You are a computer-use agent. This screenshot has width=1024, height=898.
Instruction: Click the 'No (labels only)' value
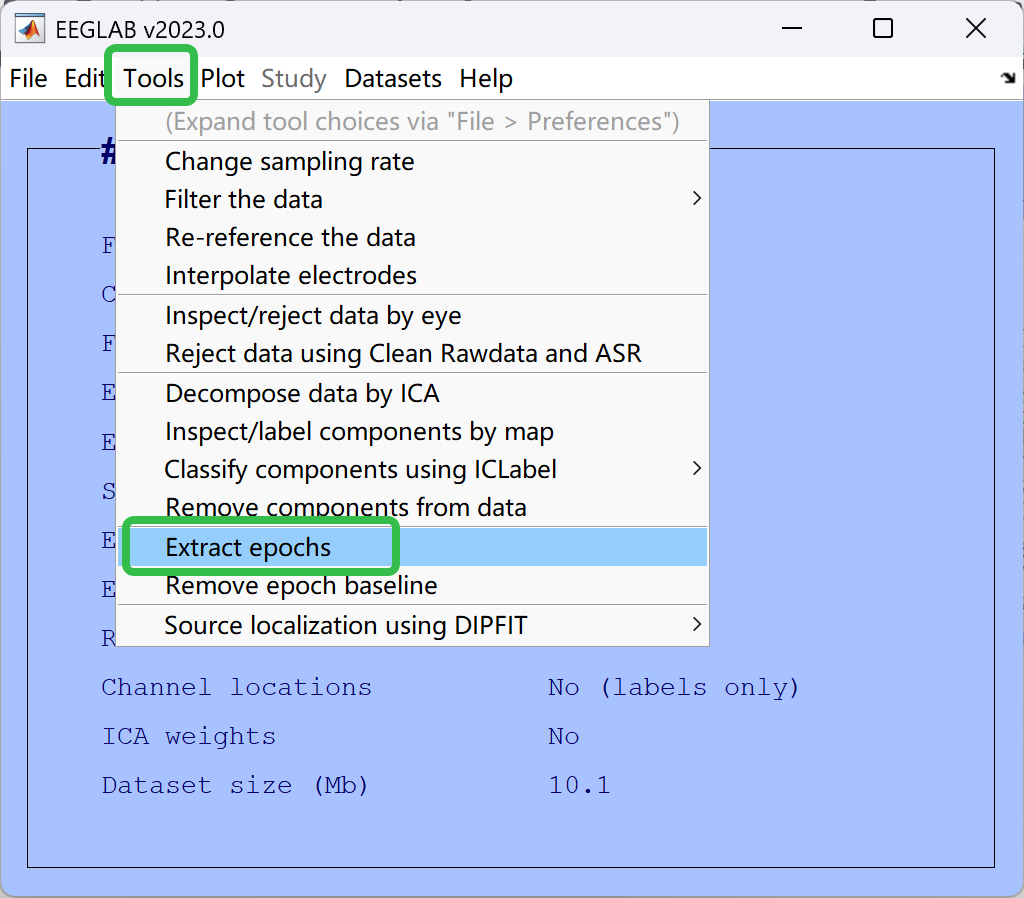(x=673, y=688)
